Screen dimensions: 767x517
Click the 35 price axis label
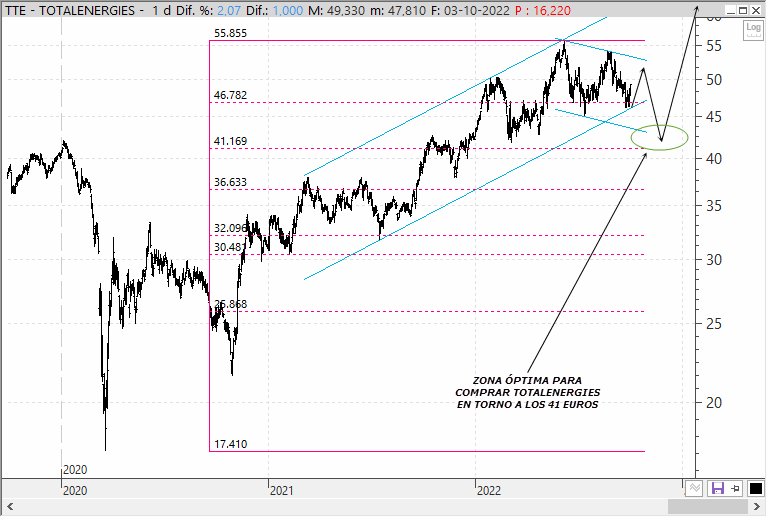coord(714,206)
